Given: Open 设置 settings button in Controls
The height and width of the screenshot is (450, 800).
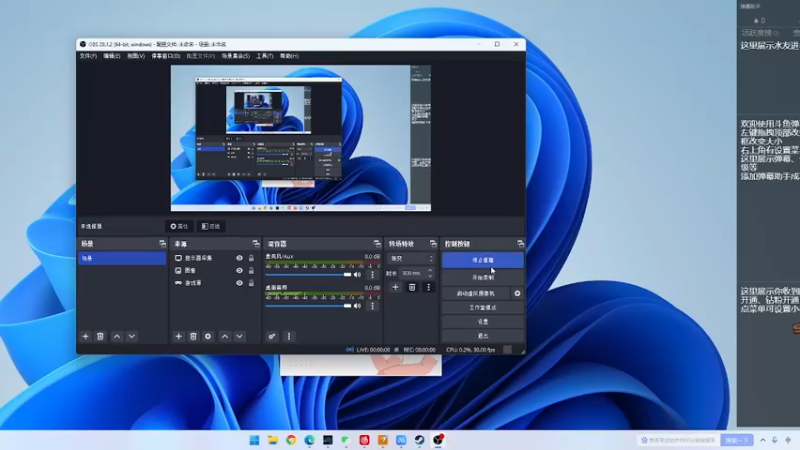Looking at the screenshot, I should point(483,322).
